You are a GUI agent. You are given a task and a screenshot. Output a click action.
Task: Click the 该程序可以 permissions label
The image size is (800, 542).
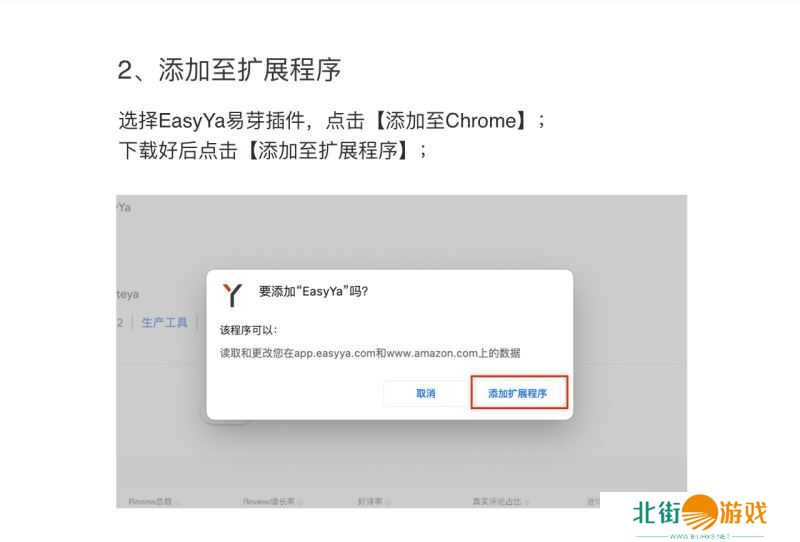[248, 330]
